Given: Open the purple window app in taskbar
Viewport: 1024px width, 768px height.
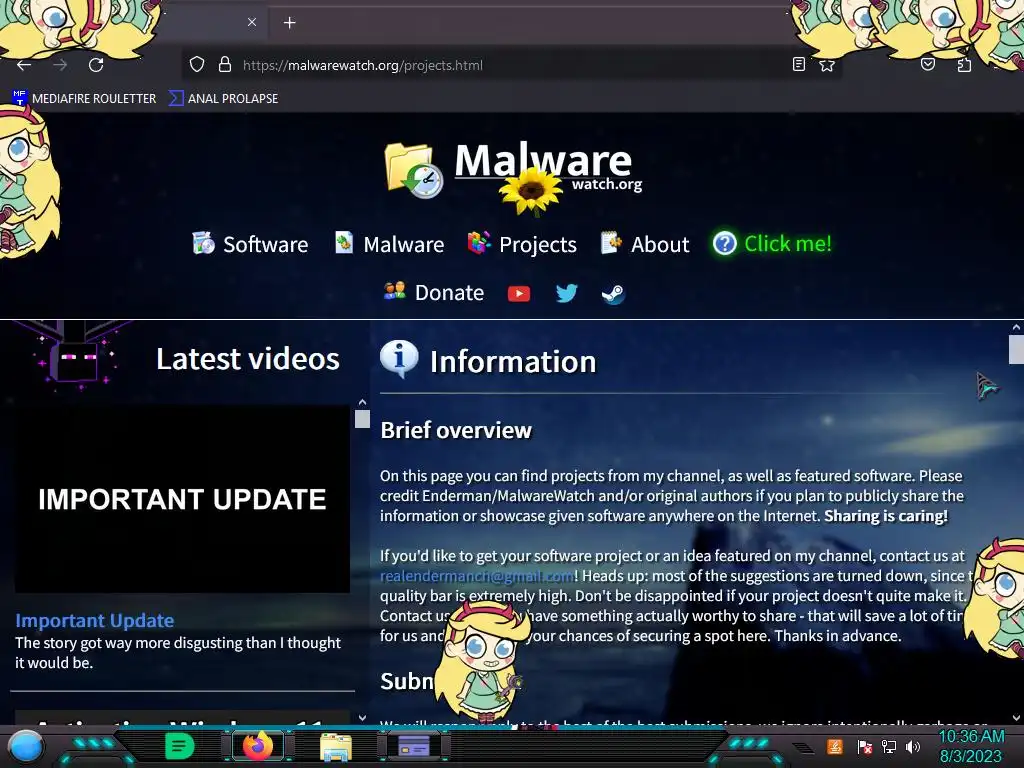Looking at the screenshot, I should [x=413, y=746].
